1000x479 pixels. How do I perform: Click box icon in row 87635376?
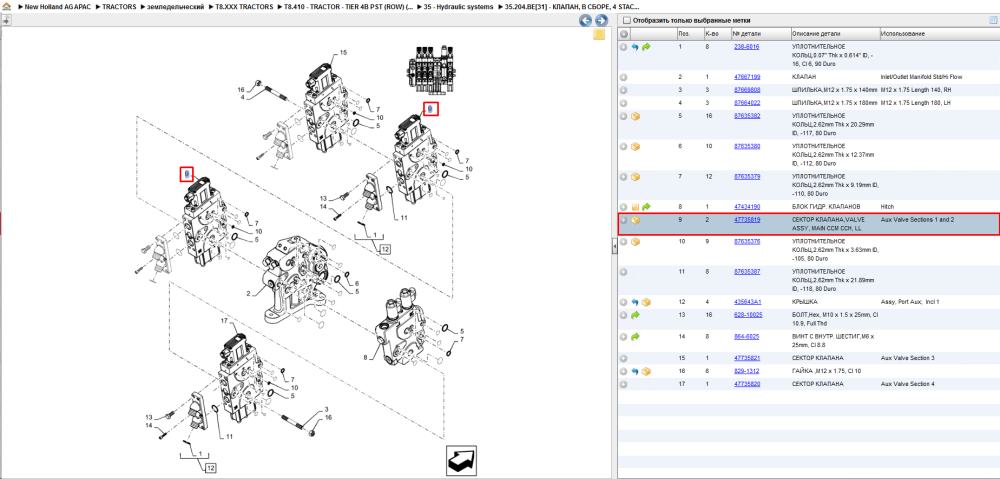point(635,242)
